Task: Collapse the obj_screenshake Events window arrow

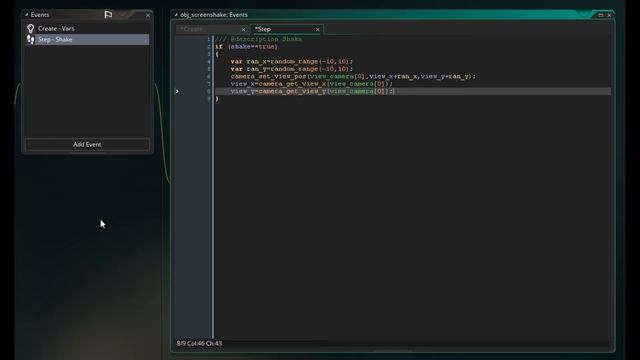Action: coord(176,15)
